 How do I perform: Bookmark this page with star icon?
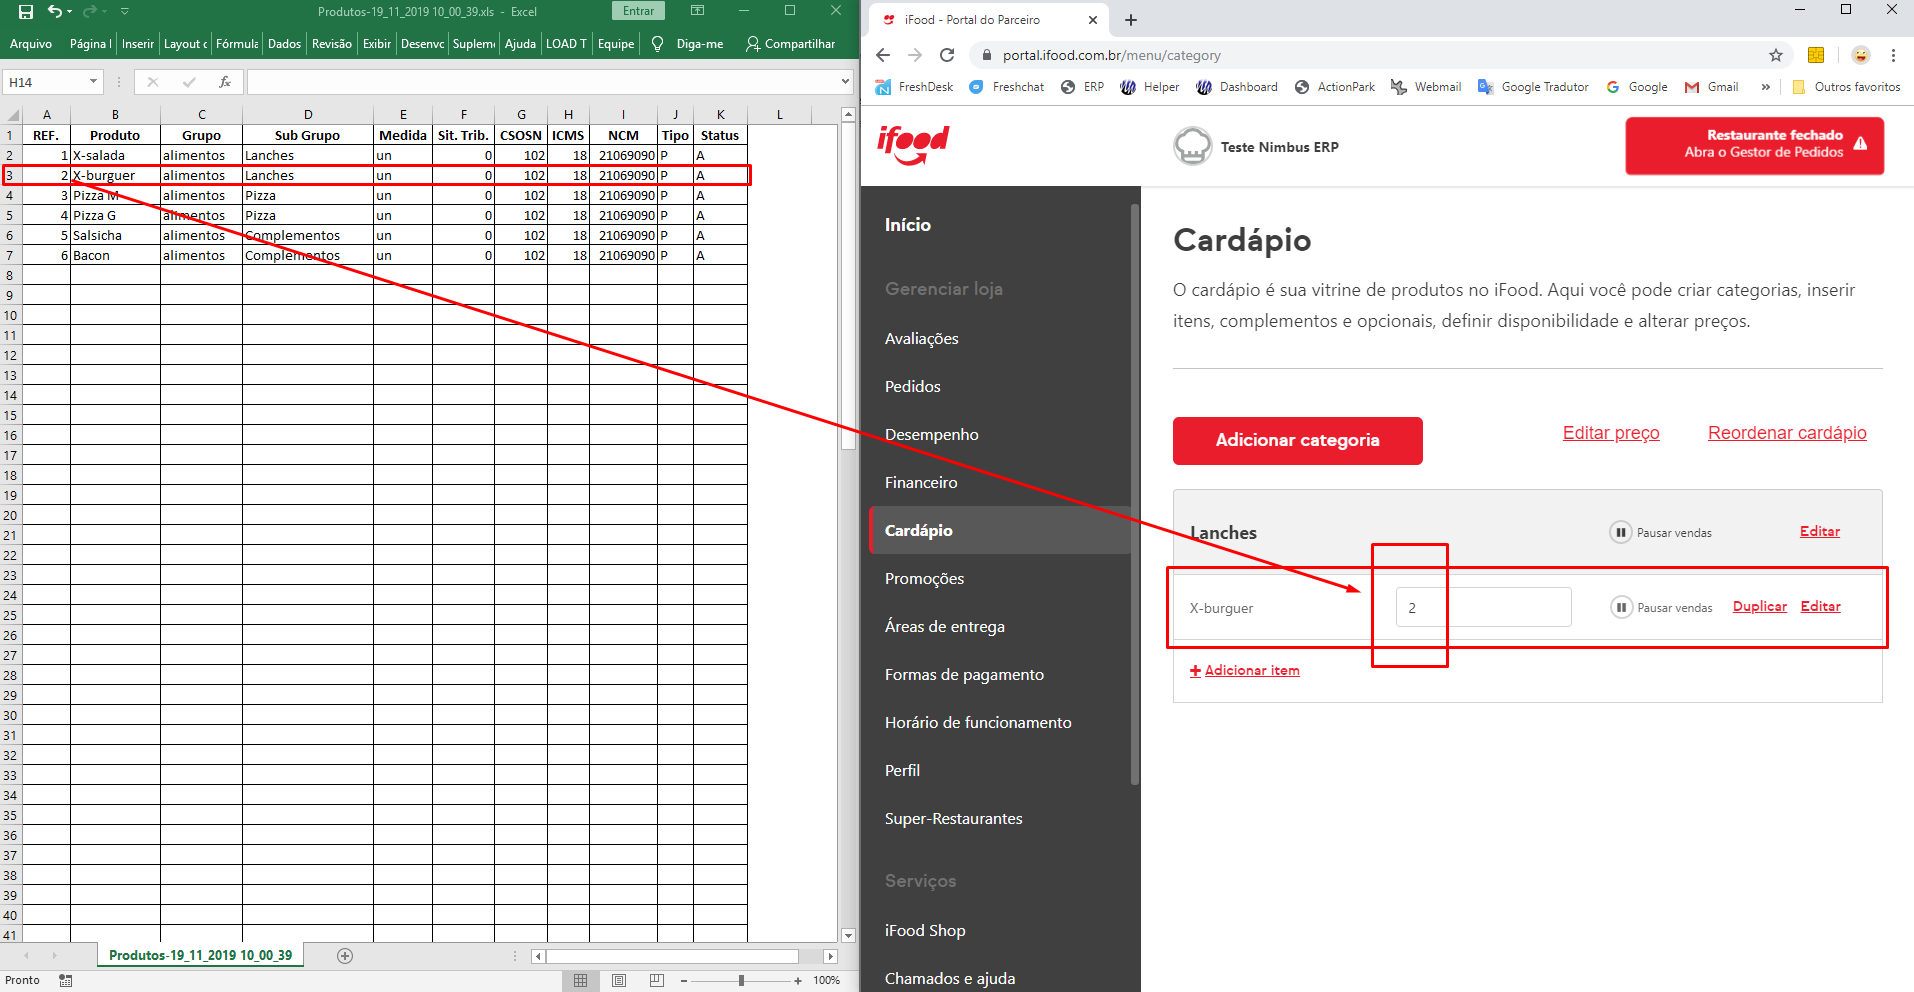click(x=1776, y=55)
